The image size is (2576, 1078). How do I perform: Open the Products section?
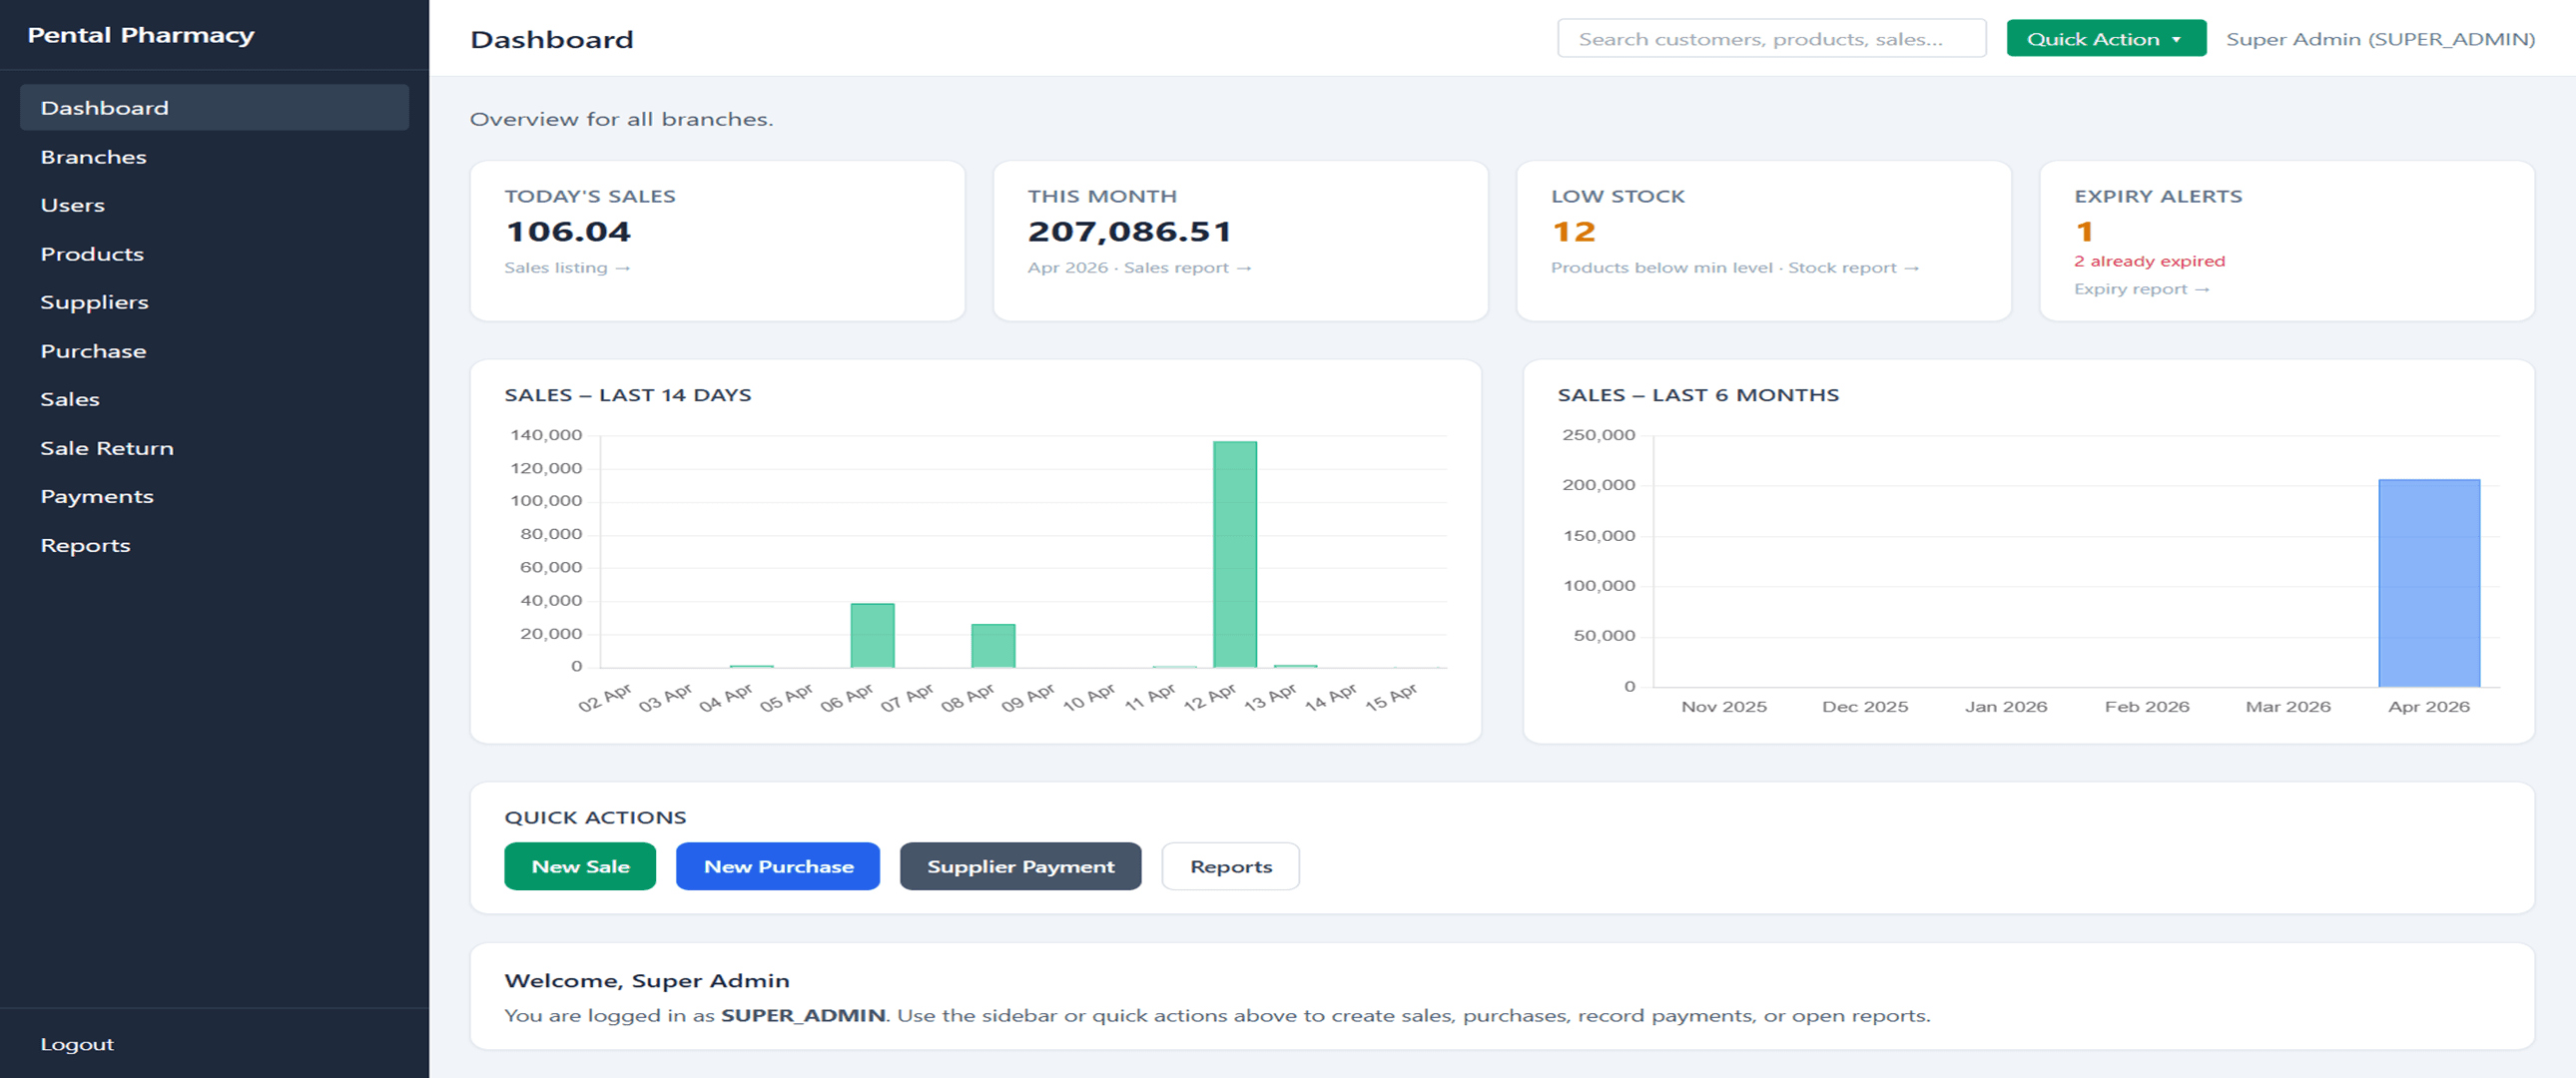click(91, 253)
